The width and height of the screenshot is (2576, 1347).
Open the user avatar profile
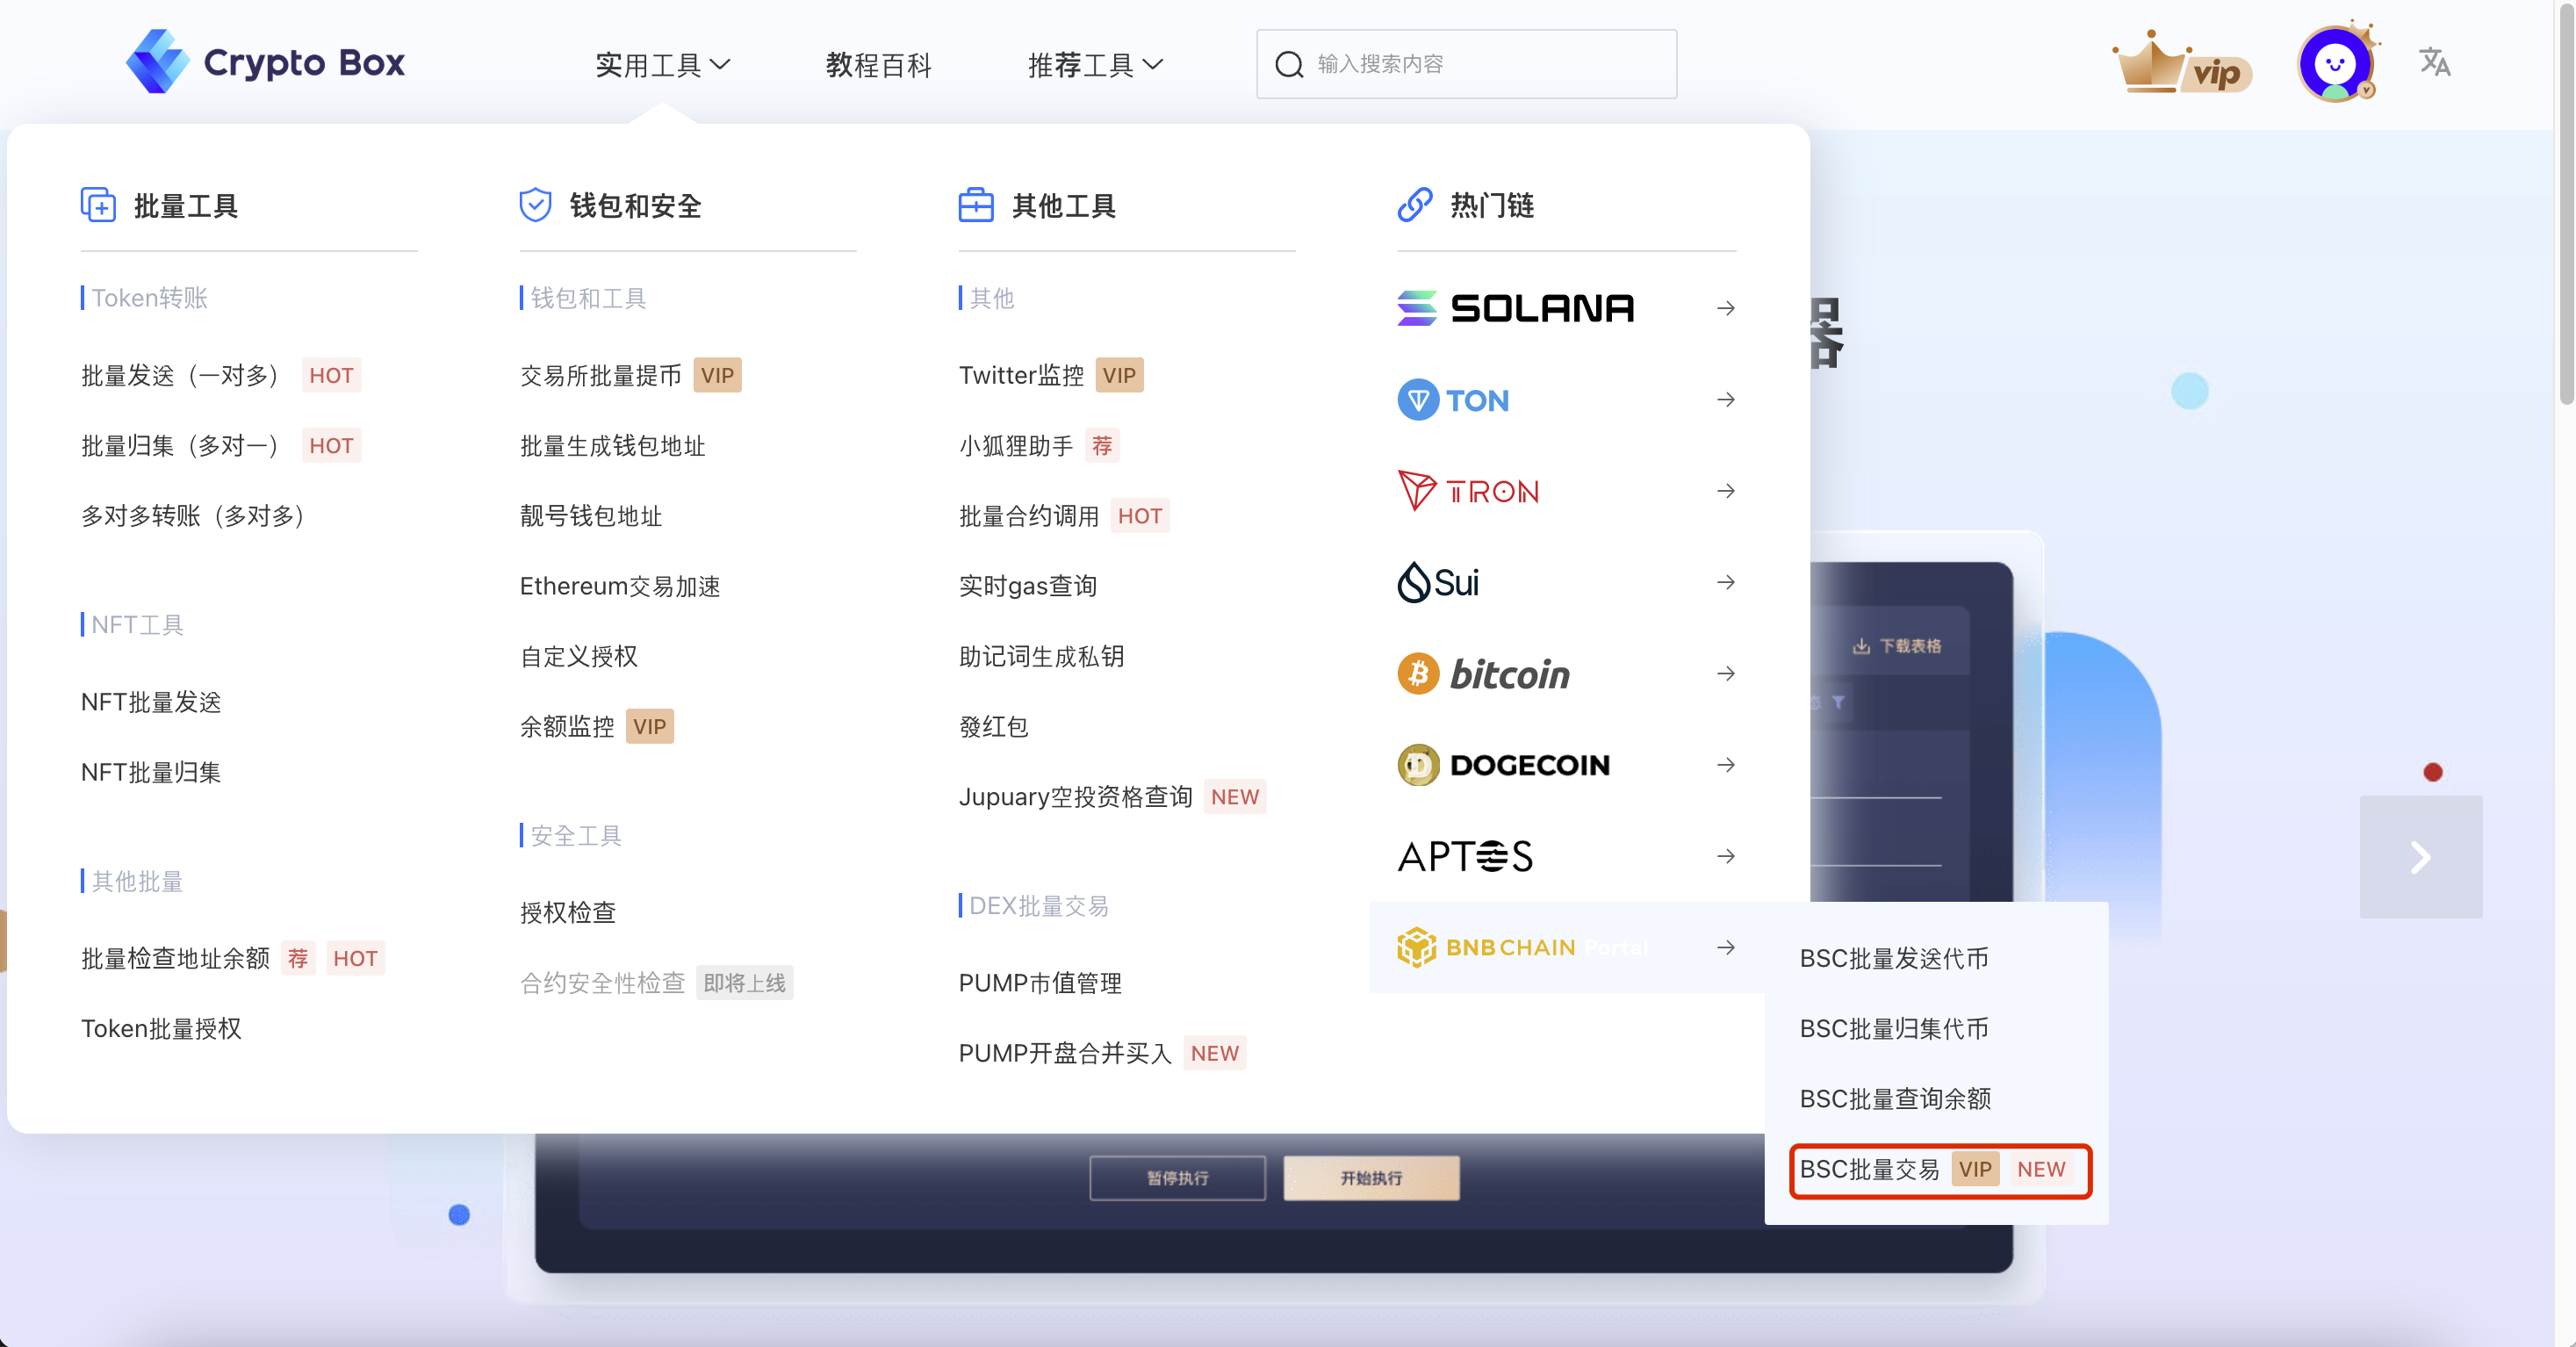click(2336, 62)
